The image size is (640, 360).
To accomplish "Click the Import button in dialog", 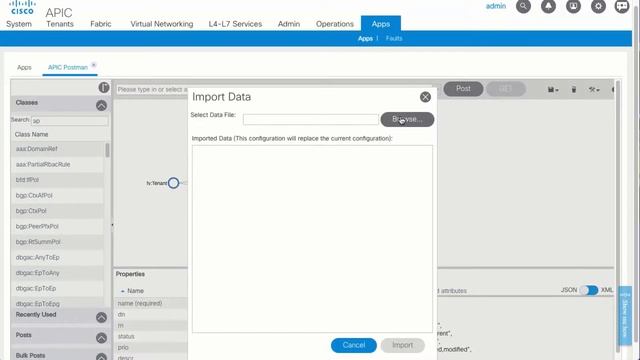I will pos(402,345).
